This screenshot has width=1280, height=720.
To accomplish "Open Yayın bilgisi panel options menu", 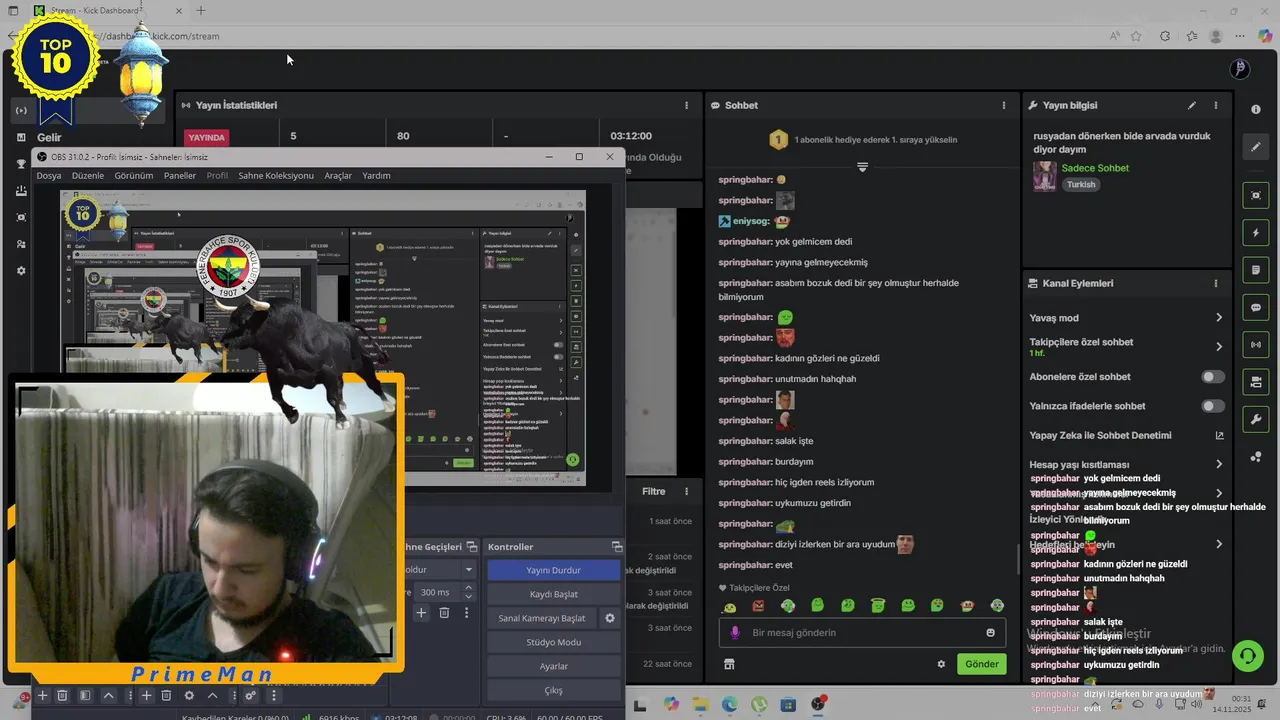I will (1216, 105).
